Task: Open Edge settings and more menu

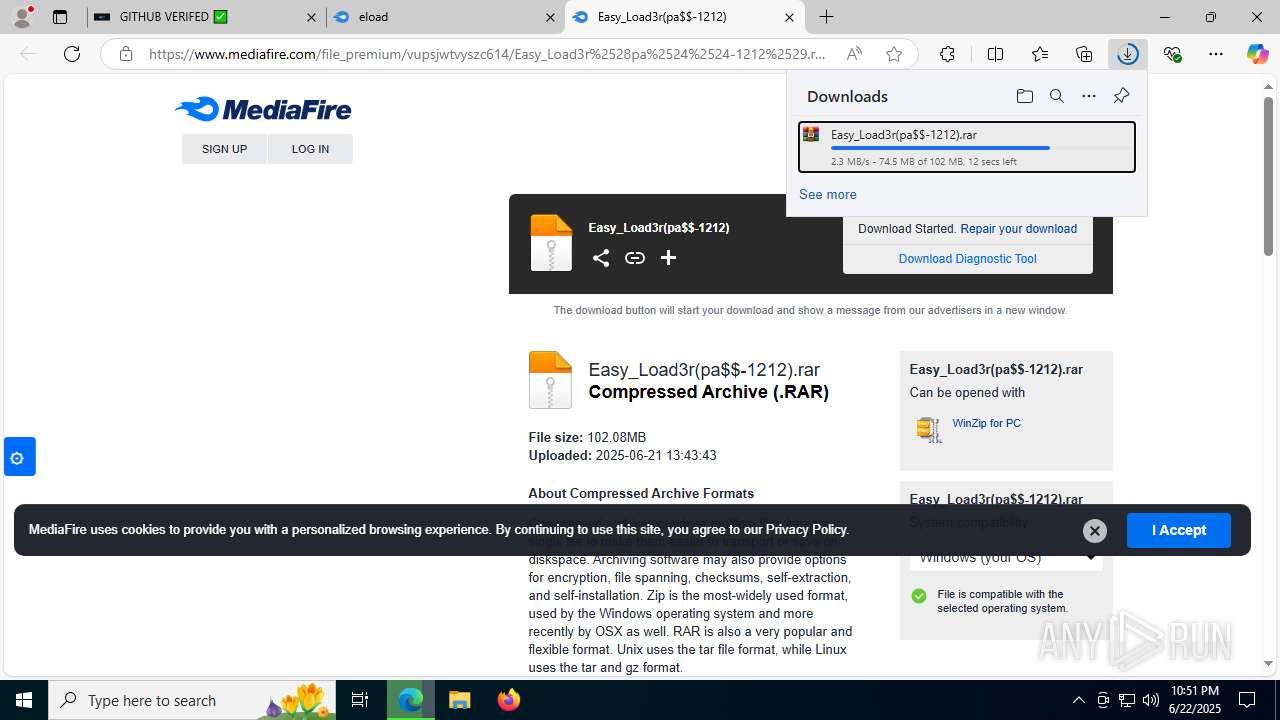Action: point(1216,54)
